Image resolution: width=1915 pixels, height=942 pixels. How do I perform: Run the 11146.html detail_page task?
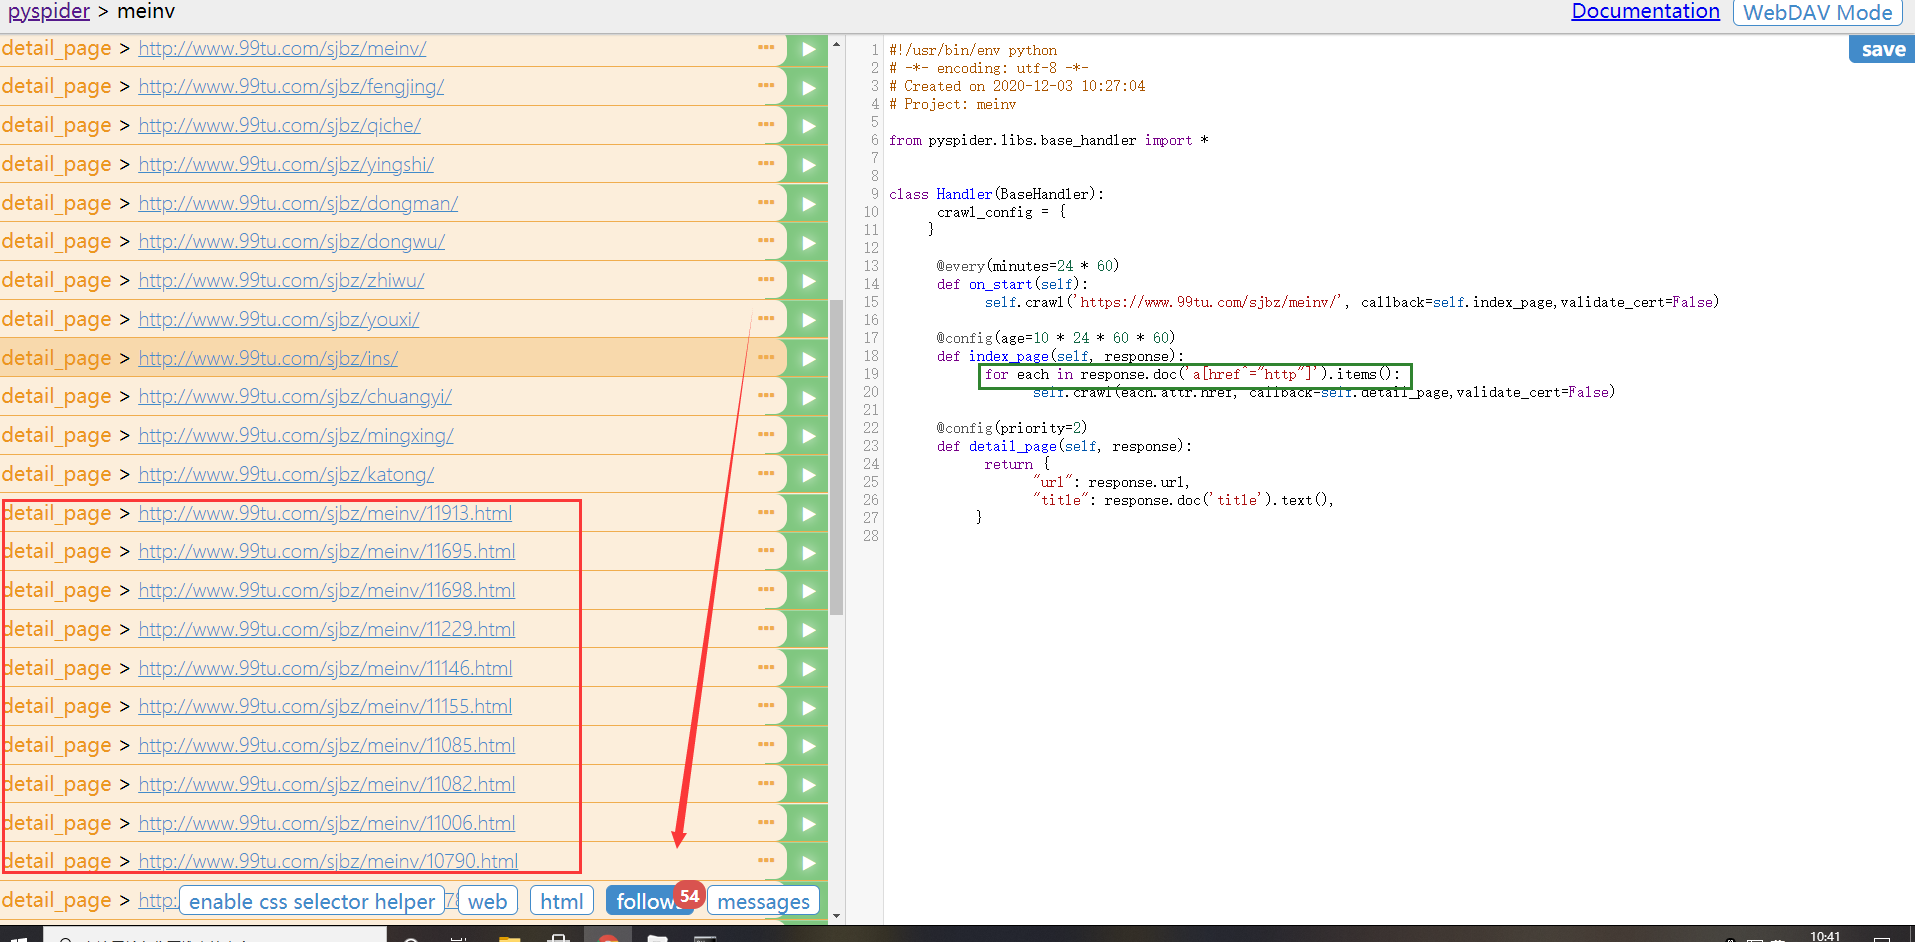click(x=808, y=669)
